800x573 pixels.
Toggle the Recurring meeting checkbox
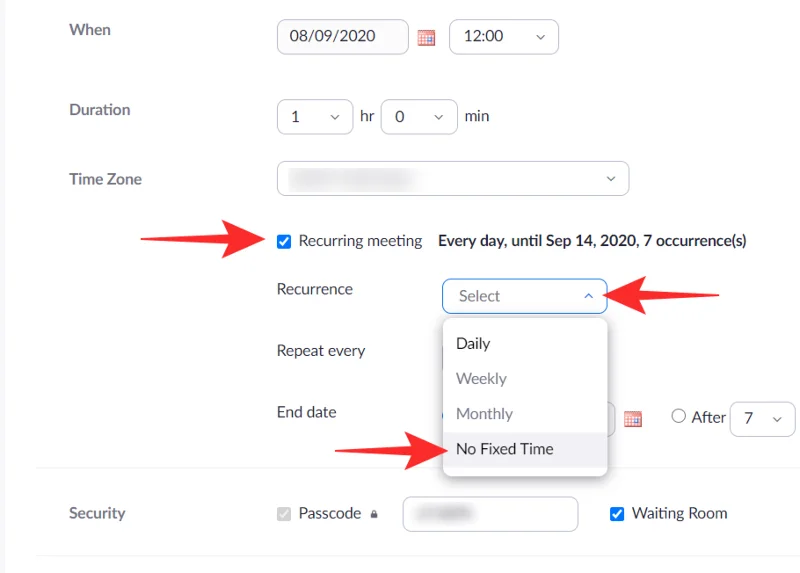tap(284, 241)
